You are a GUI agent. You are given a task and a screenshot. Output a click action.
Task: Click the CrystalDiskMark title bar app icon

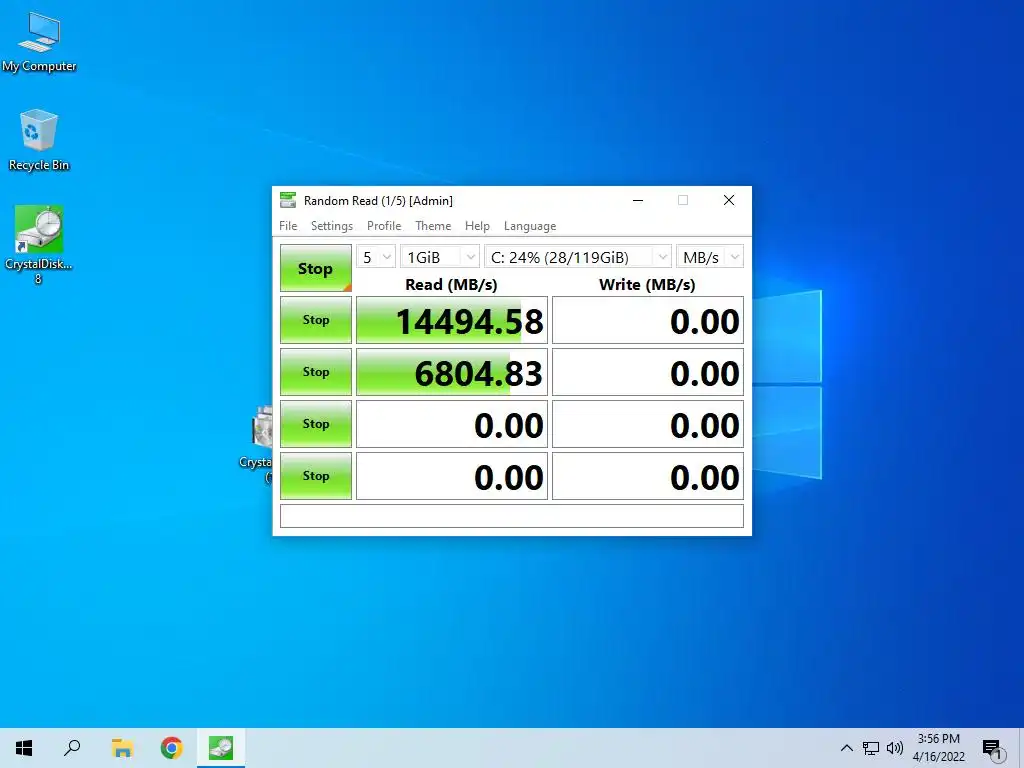pos(287,200)
